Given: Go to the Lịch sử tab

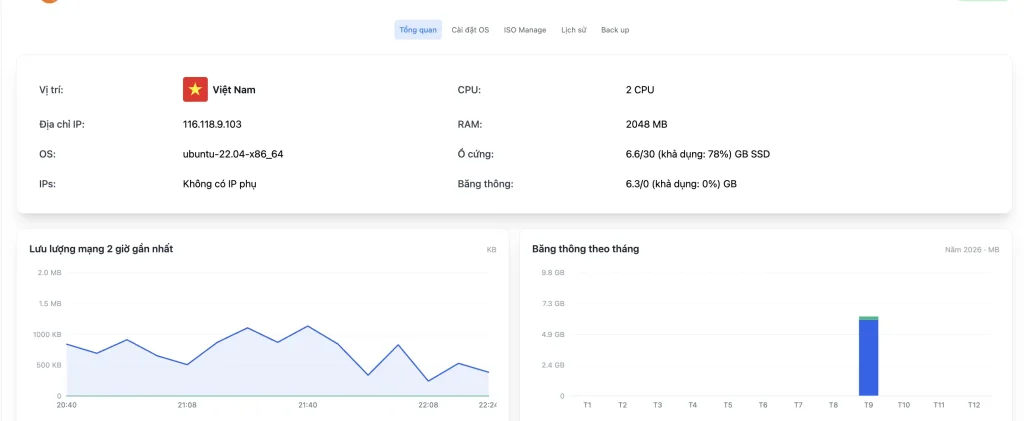Looking at the screenshot, I should point(573,30).
